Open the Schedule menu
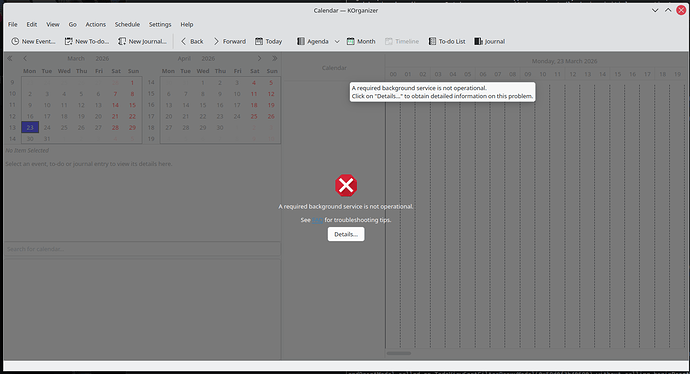Screen dimensions: 690x374 [127, 24]
